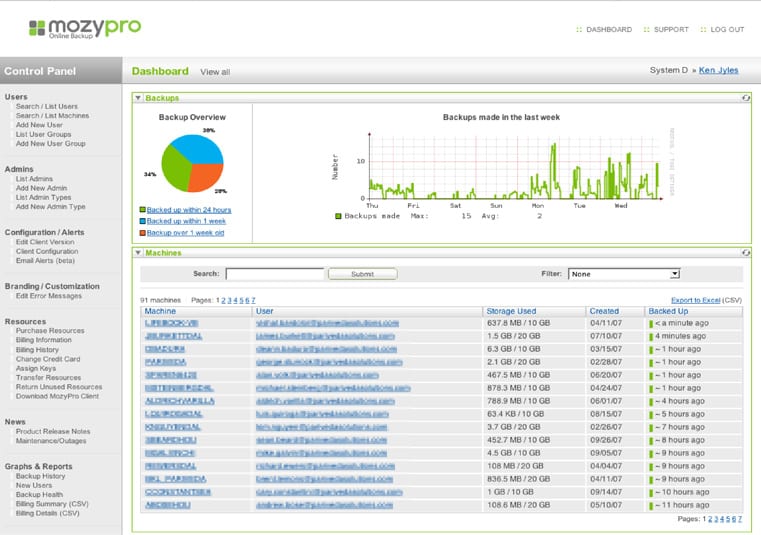Open Billing Details (CSV)
Screen dimensions: 761x535
(48, 513)
